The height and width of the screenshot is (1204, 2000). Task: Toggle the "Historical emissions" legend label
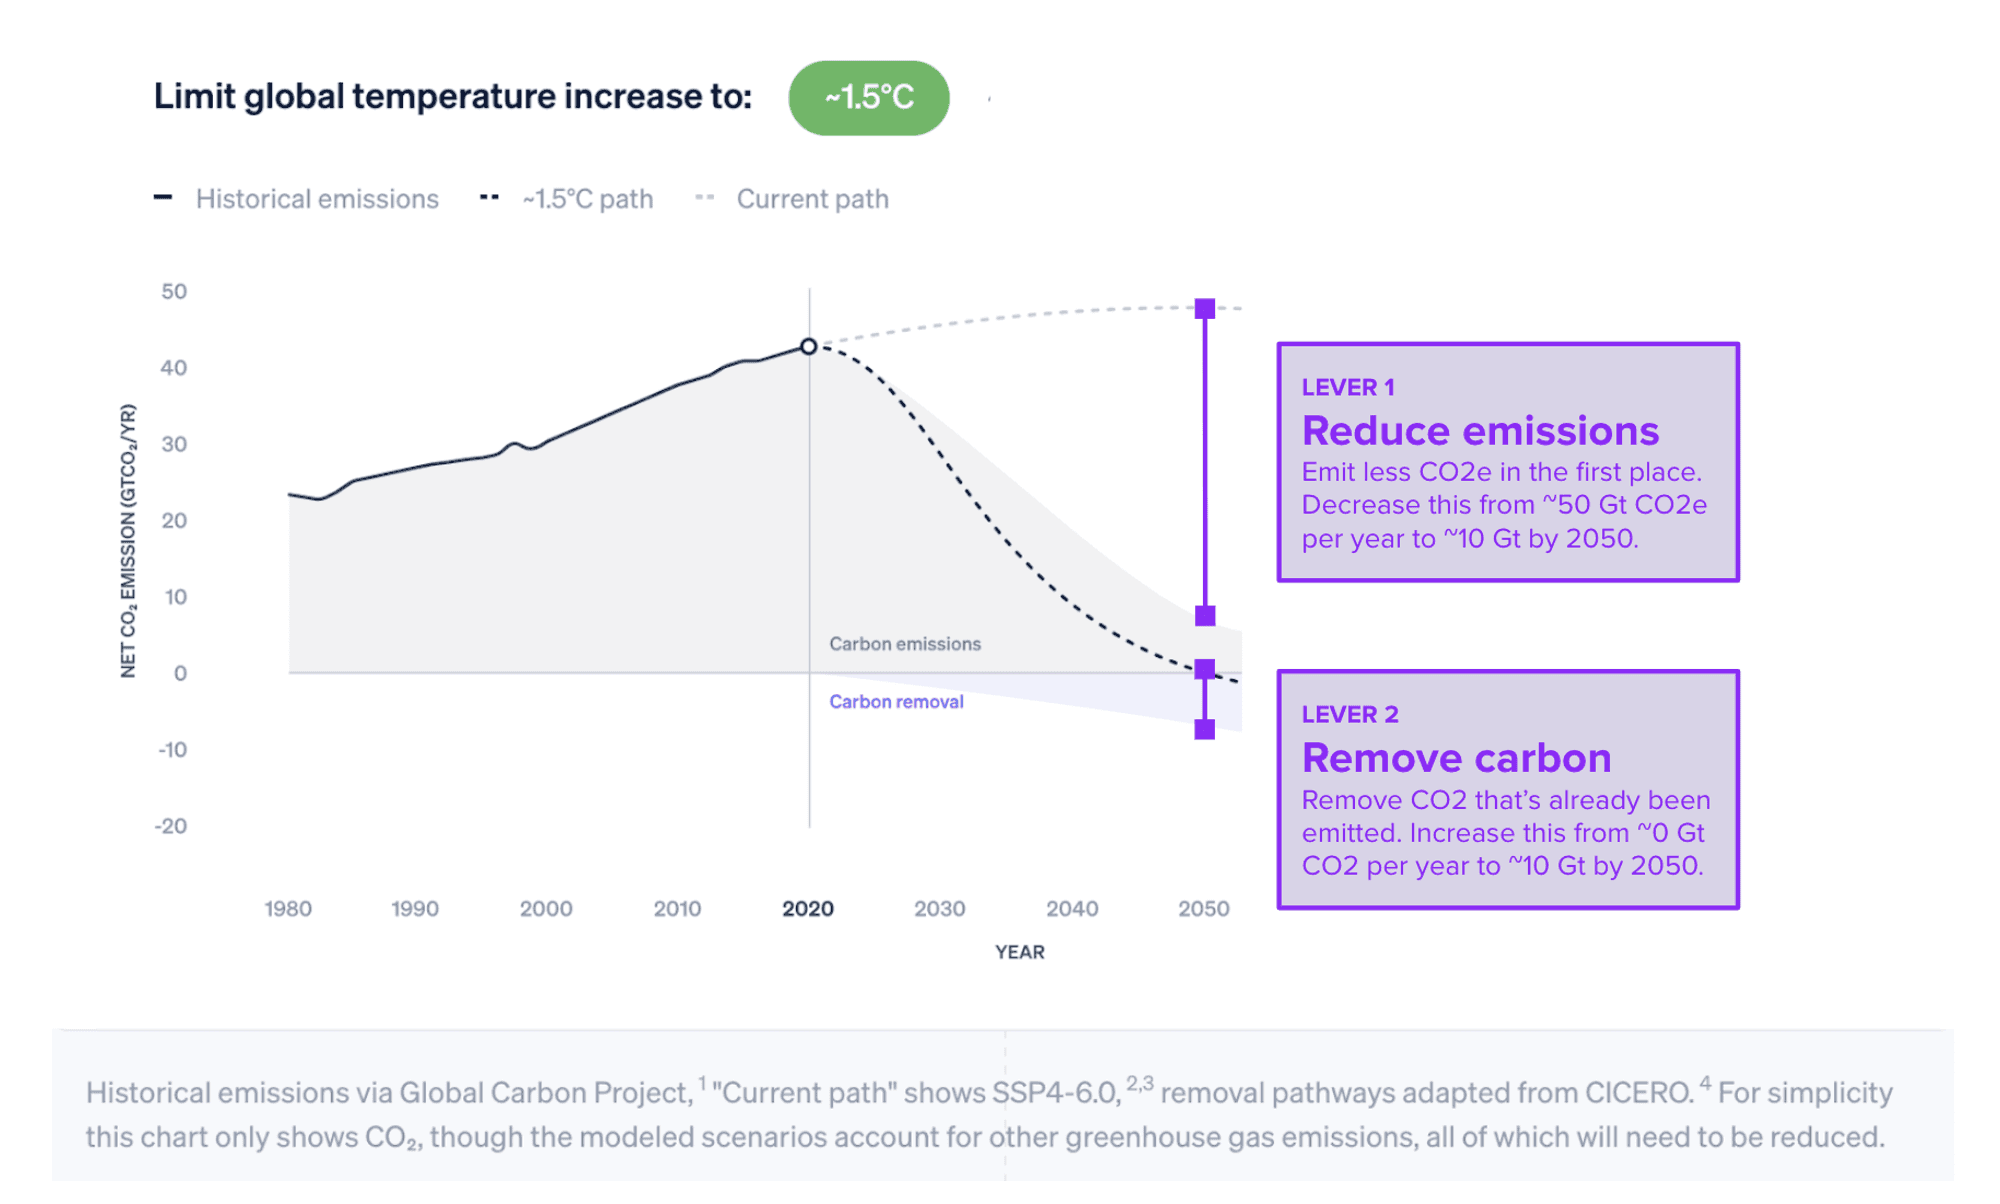point(317,199)
